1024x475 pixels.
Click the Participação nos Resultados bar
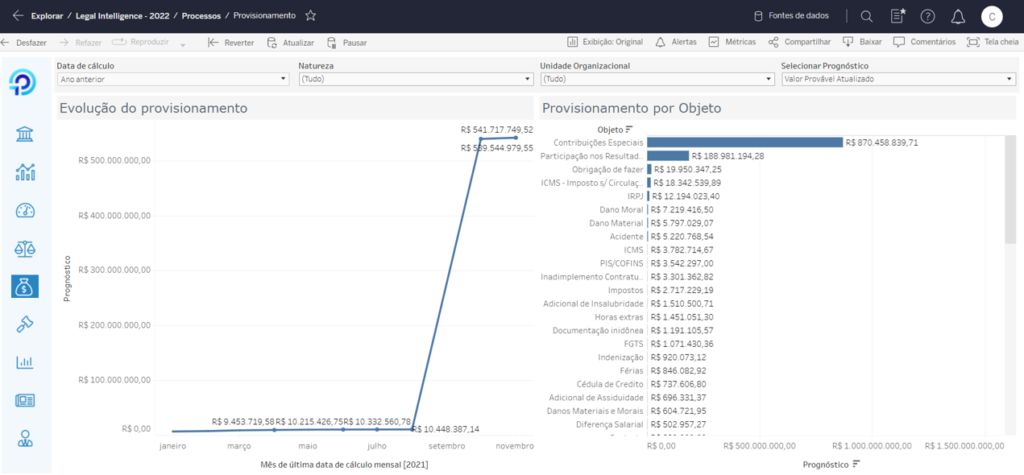pos(668,156)
